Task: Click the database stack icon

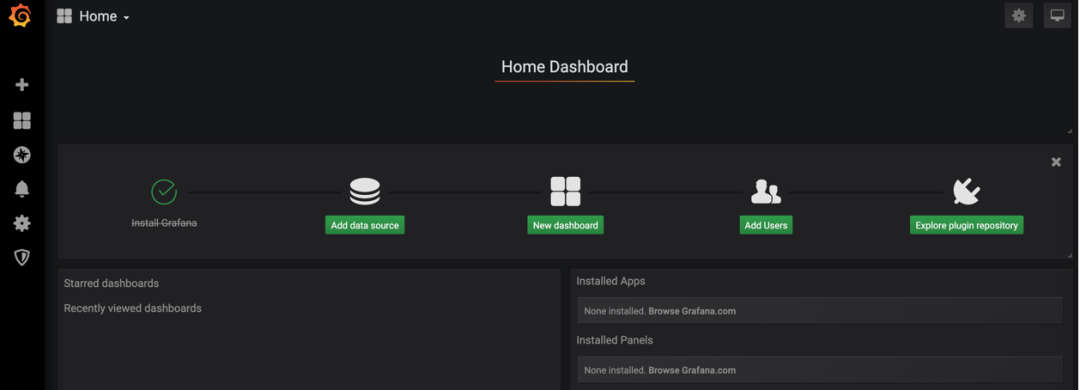Action: 364,192
